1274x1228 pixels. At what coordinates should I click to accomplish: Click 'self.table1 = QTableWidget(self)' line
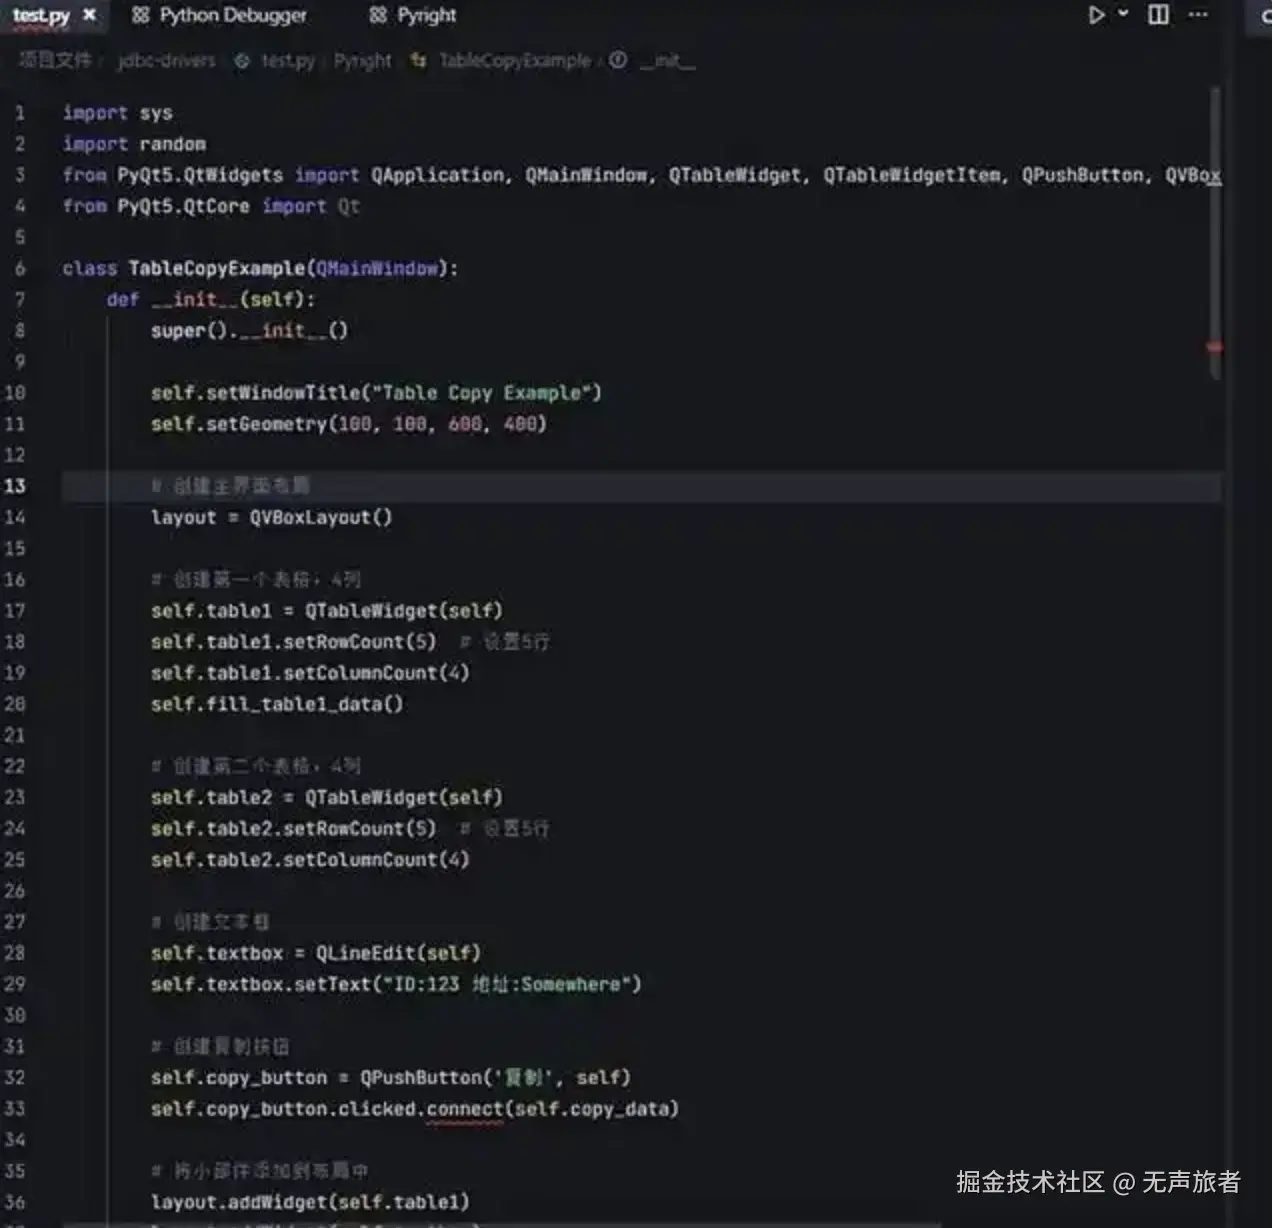(327, 610)
